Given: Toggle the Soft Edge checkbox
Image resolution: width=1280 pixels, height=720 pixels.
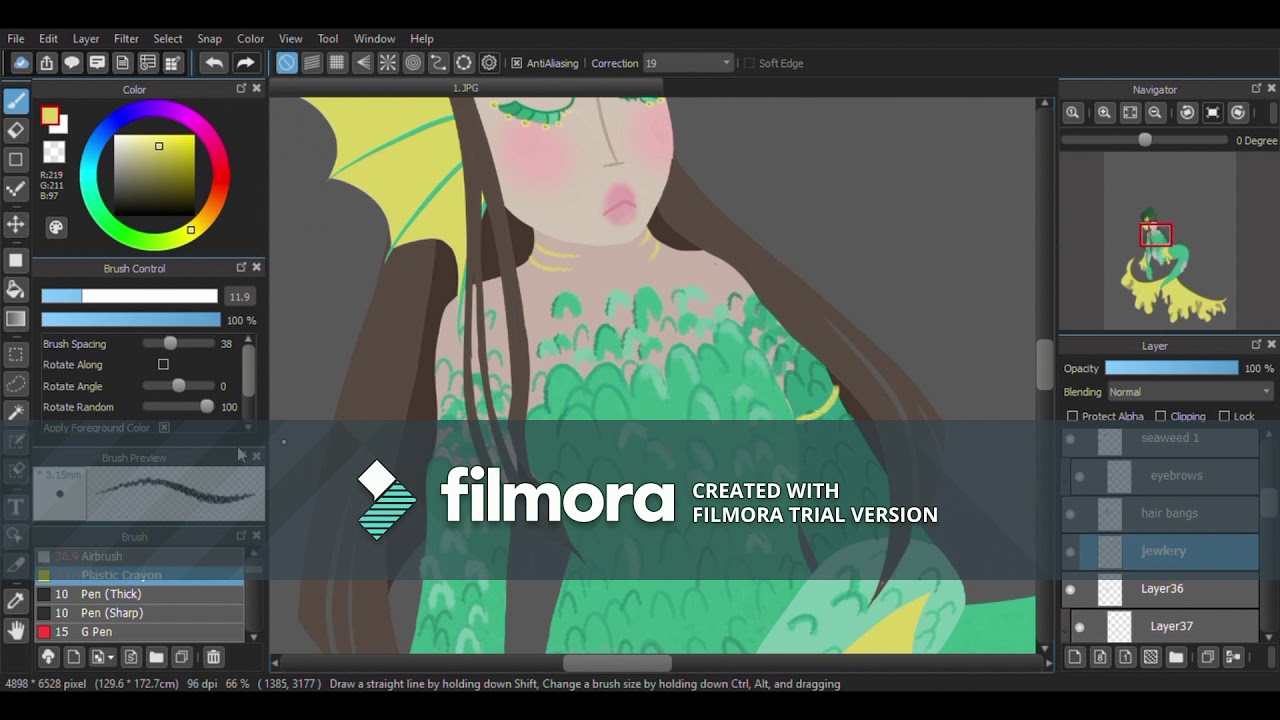Looking at the screenshot, I should (x=748, y=63).
